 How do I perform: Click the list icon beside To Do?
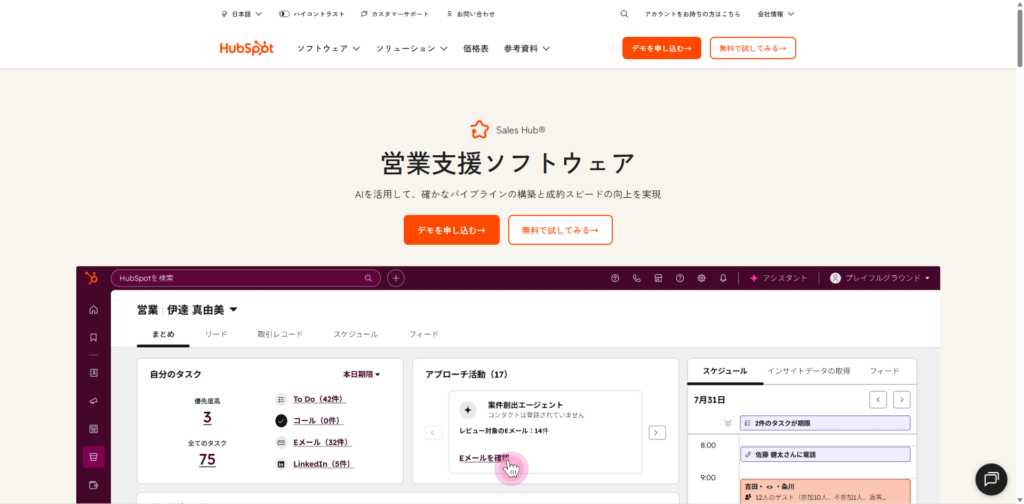pyautogui.click(x=281, y=399)
